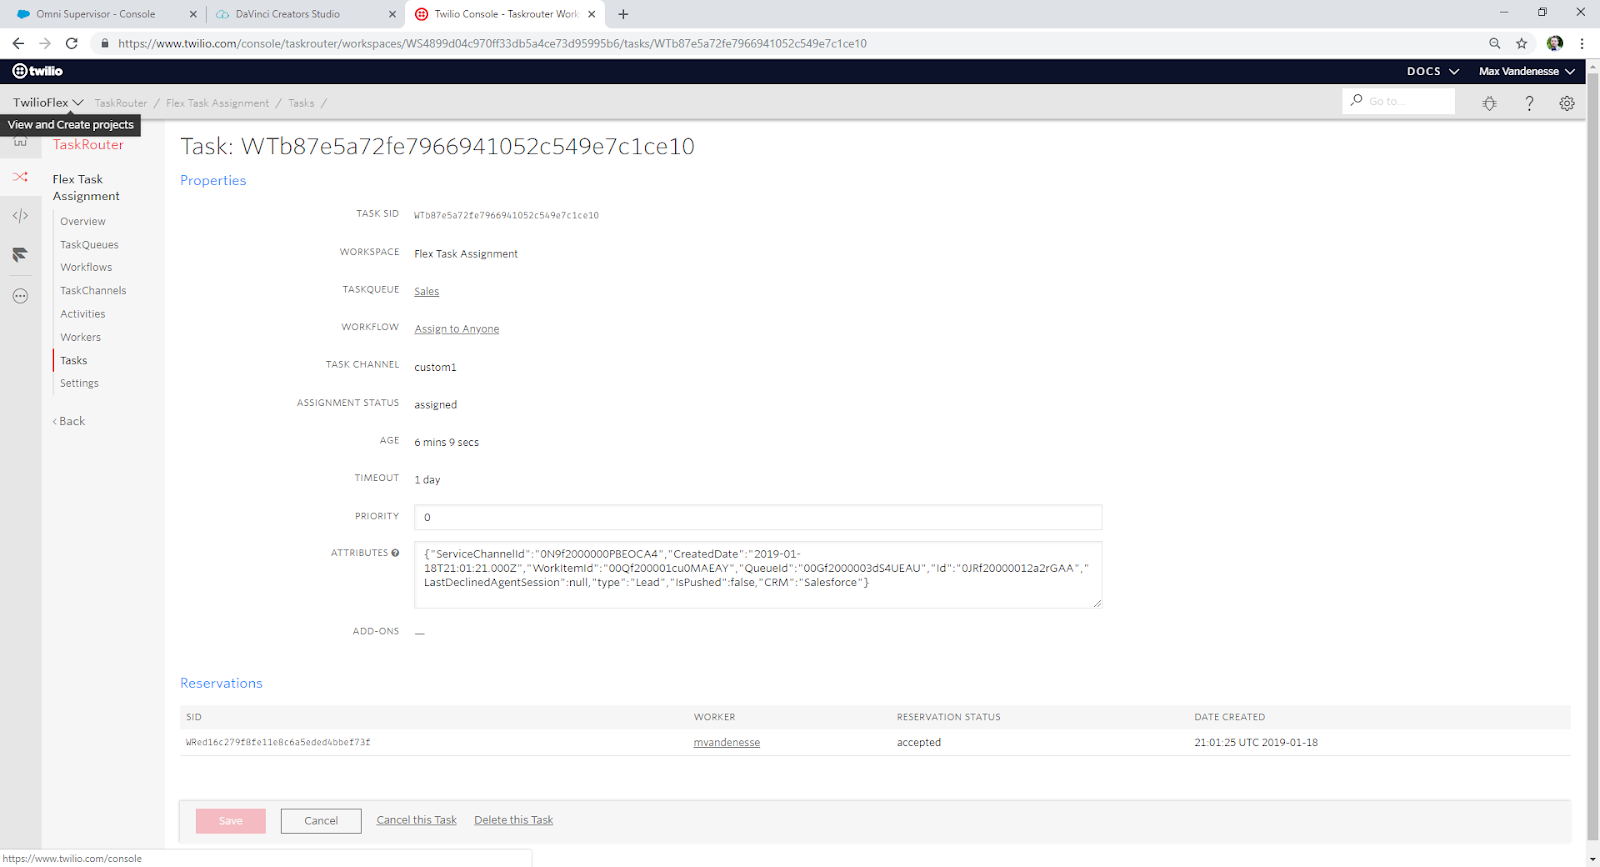1600x867 pixels.
Task: Click the Task SID value WTb87e5a72fe...
Action: pyautogui.click(x=506, y=216)
